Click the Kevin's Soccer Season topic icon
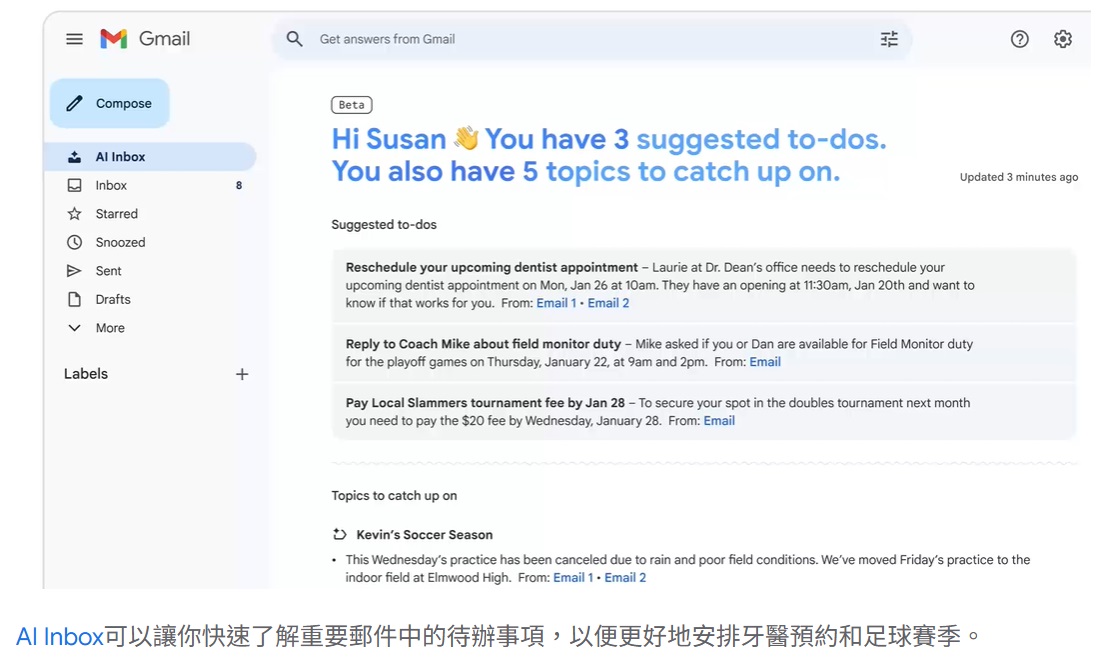Screen dimensions: 1116x667 [x=340, y=535]
